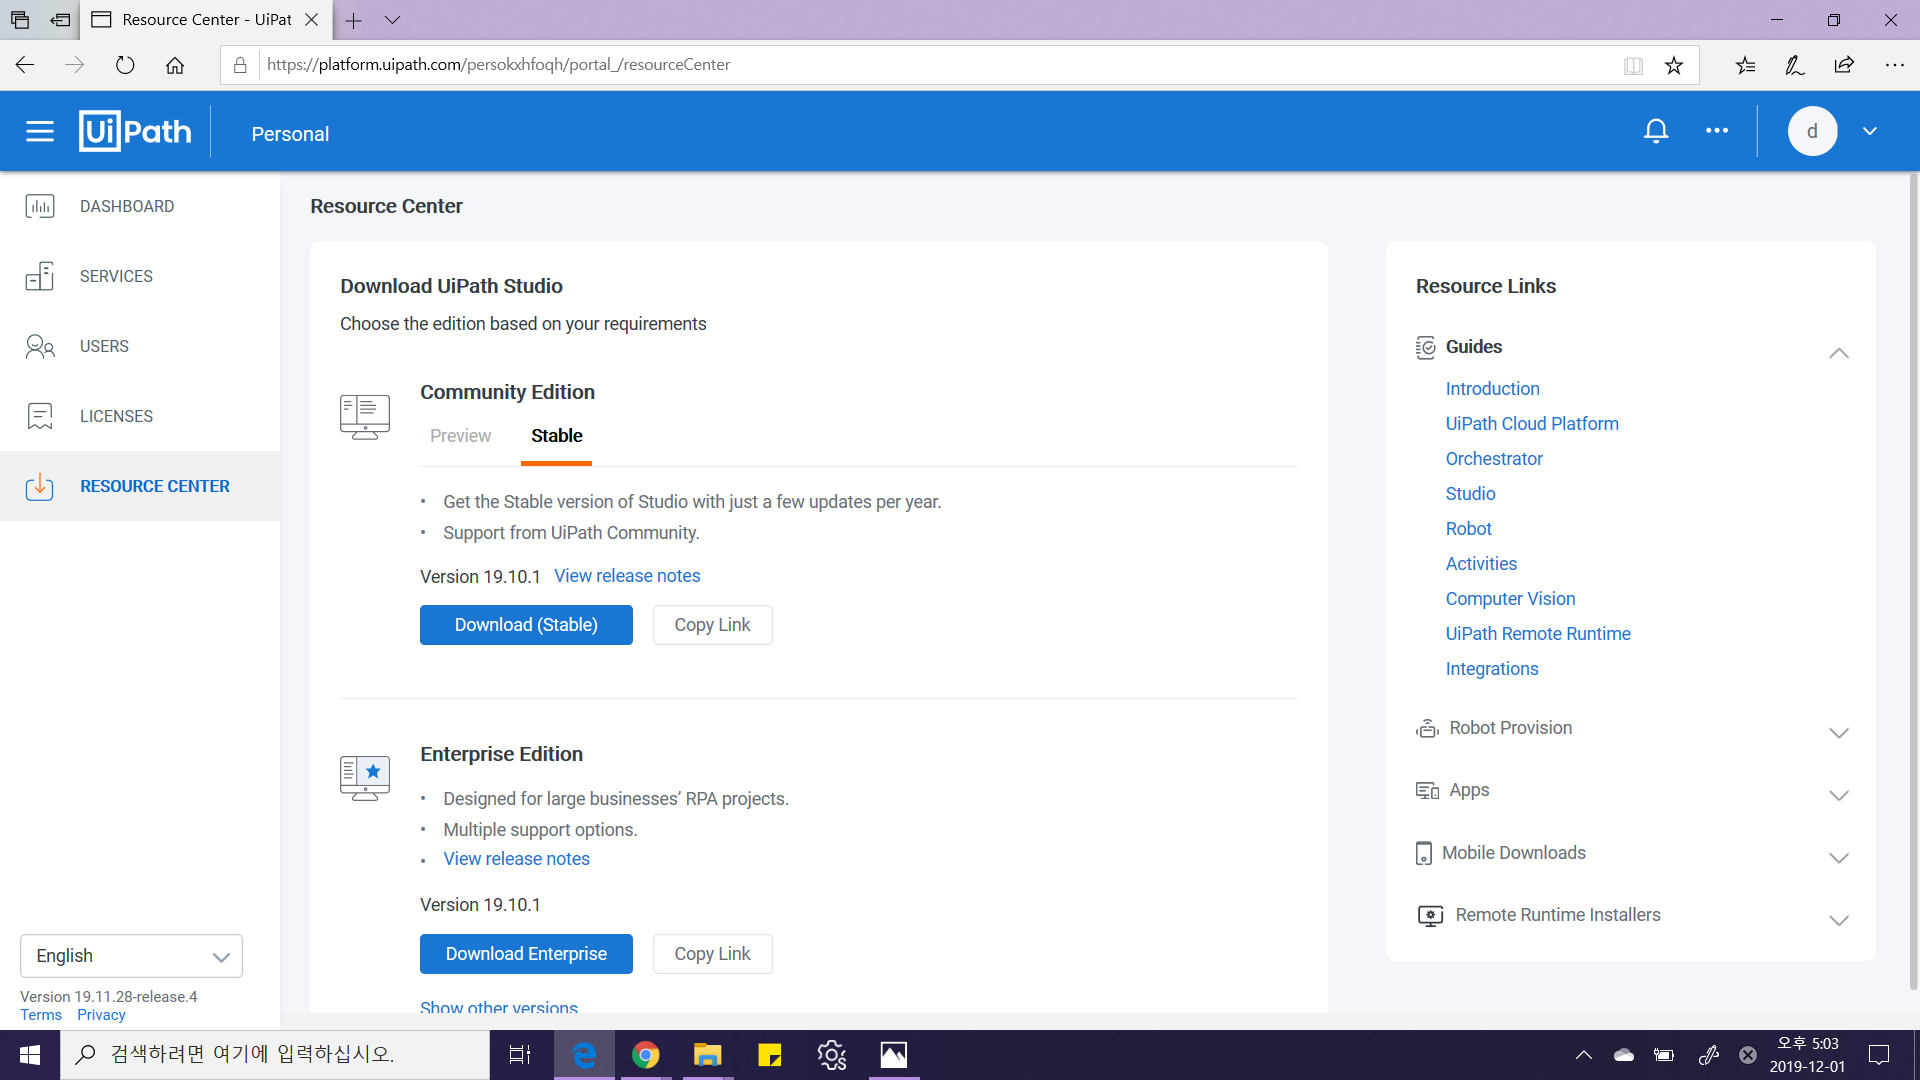The height and width of the screenshot is (1080, 1920).
Task: Open Licenses in the sidebar
Action: coord(116,416)
